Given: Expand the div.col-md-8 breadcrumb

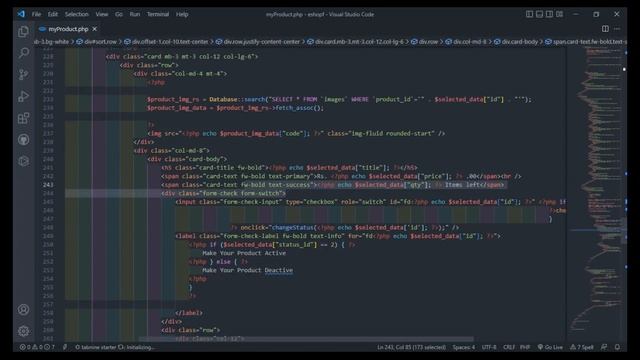Looking at the screenshot, I should pyautogui.click(x=466, y=42).
